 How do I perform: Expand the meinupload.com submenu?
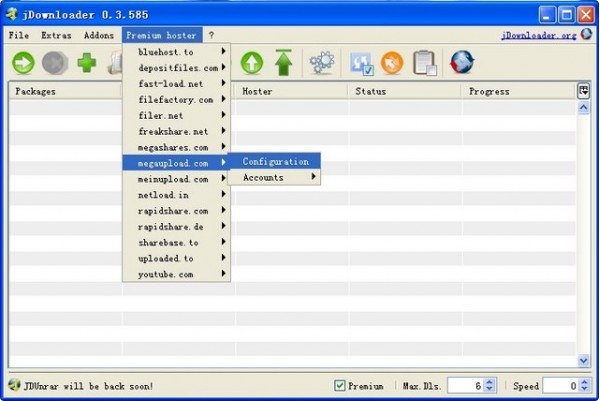point(176,179)
